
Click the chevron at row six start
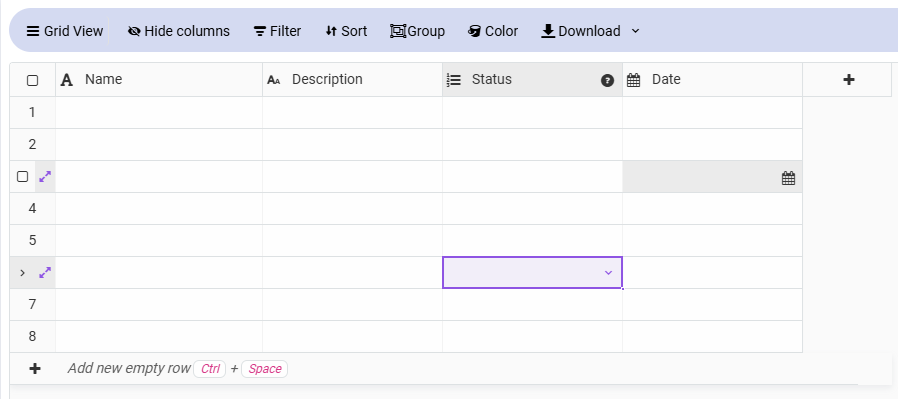pos(22,273)
